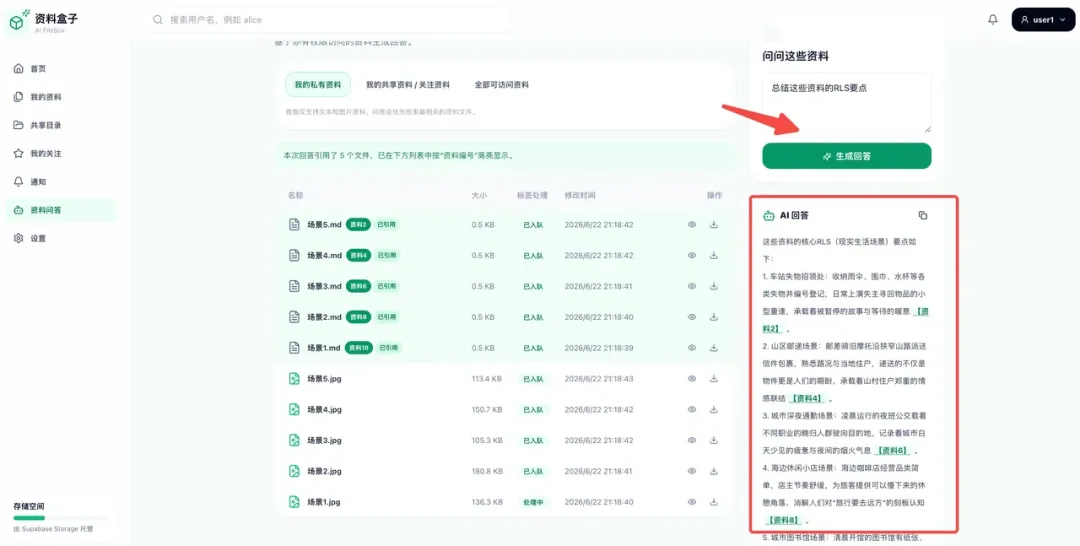Click the 资料盒子 logo icon

(x=17, y=22)
